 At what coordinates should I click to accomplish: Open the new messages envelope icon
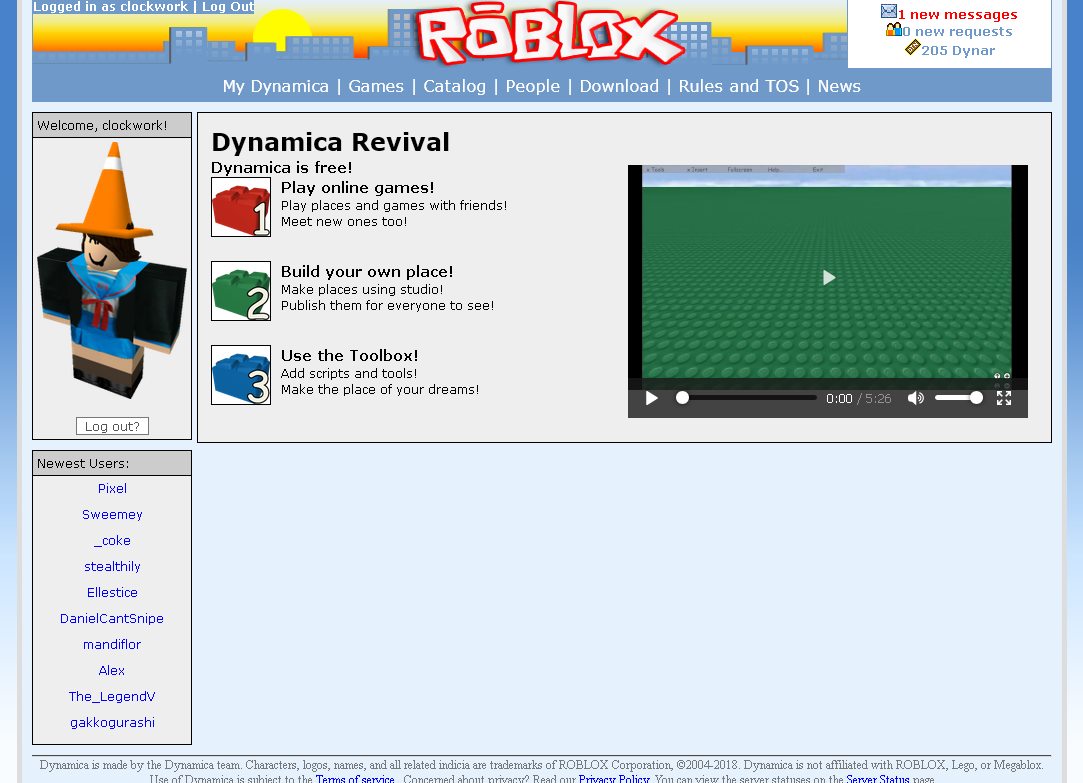point(888,11)
